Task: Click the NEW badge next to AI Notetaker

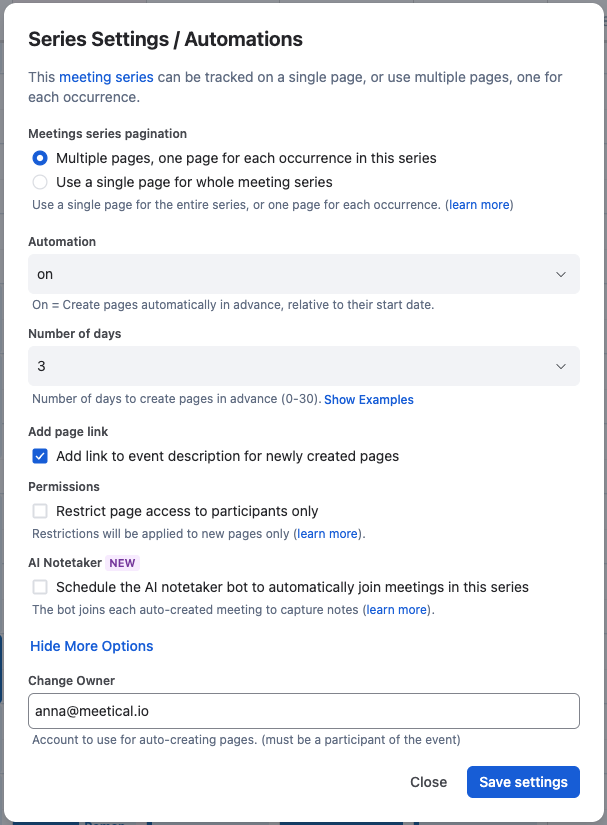Action: 123,563
